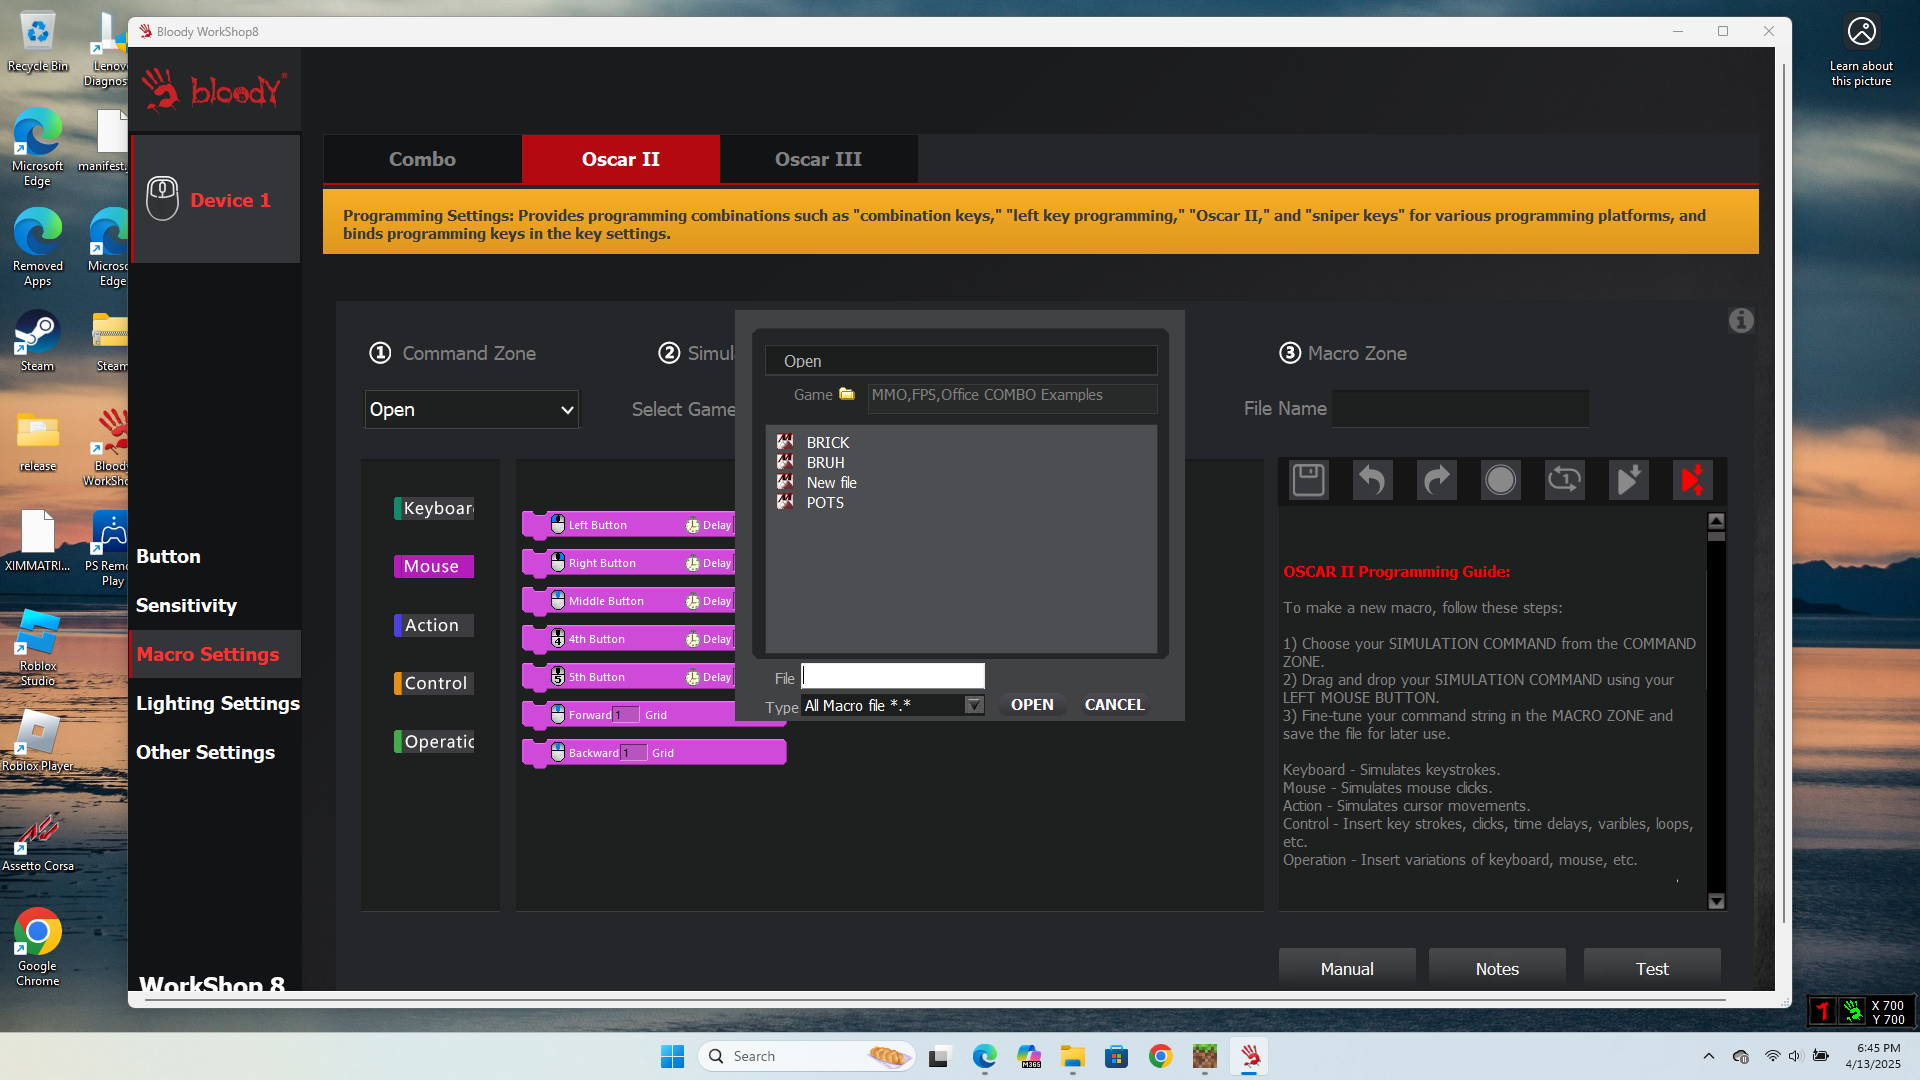Click the undo arrow icon
This screenshot has width=1920, height=1080.
(x=1372, y=480)
